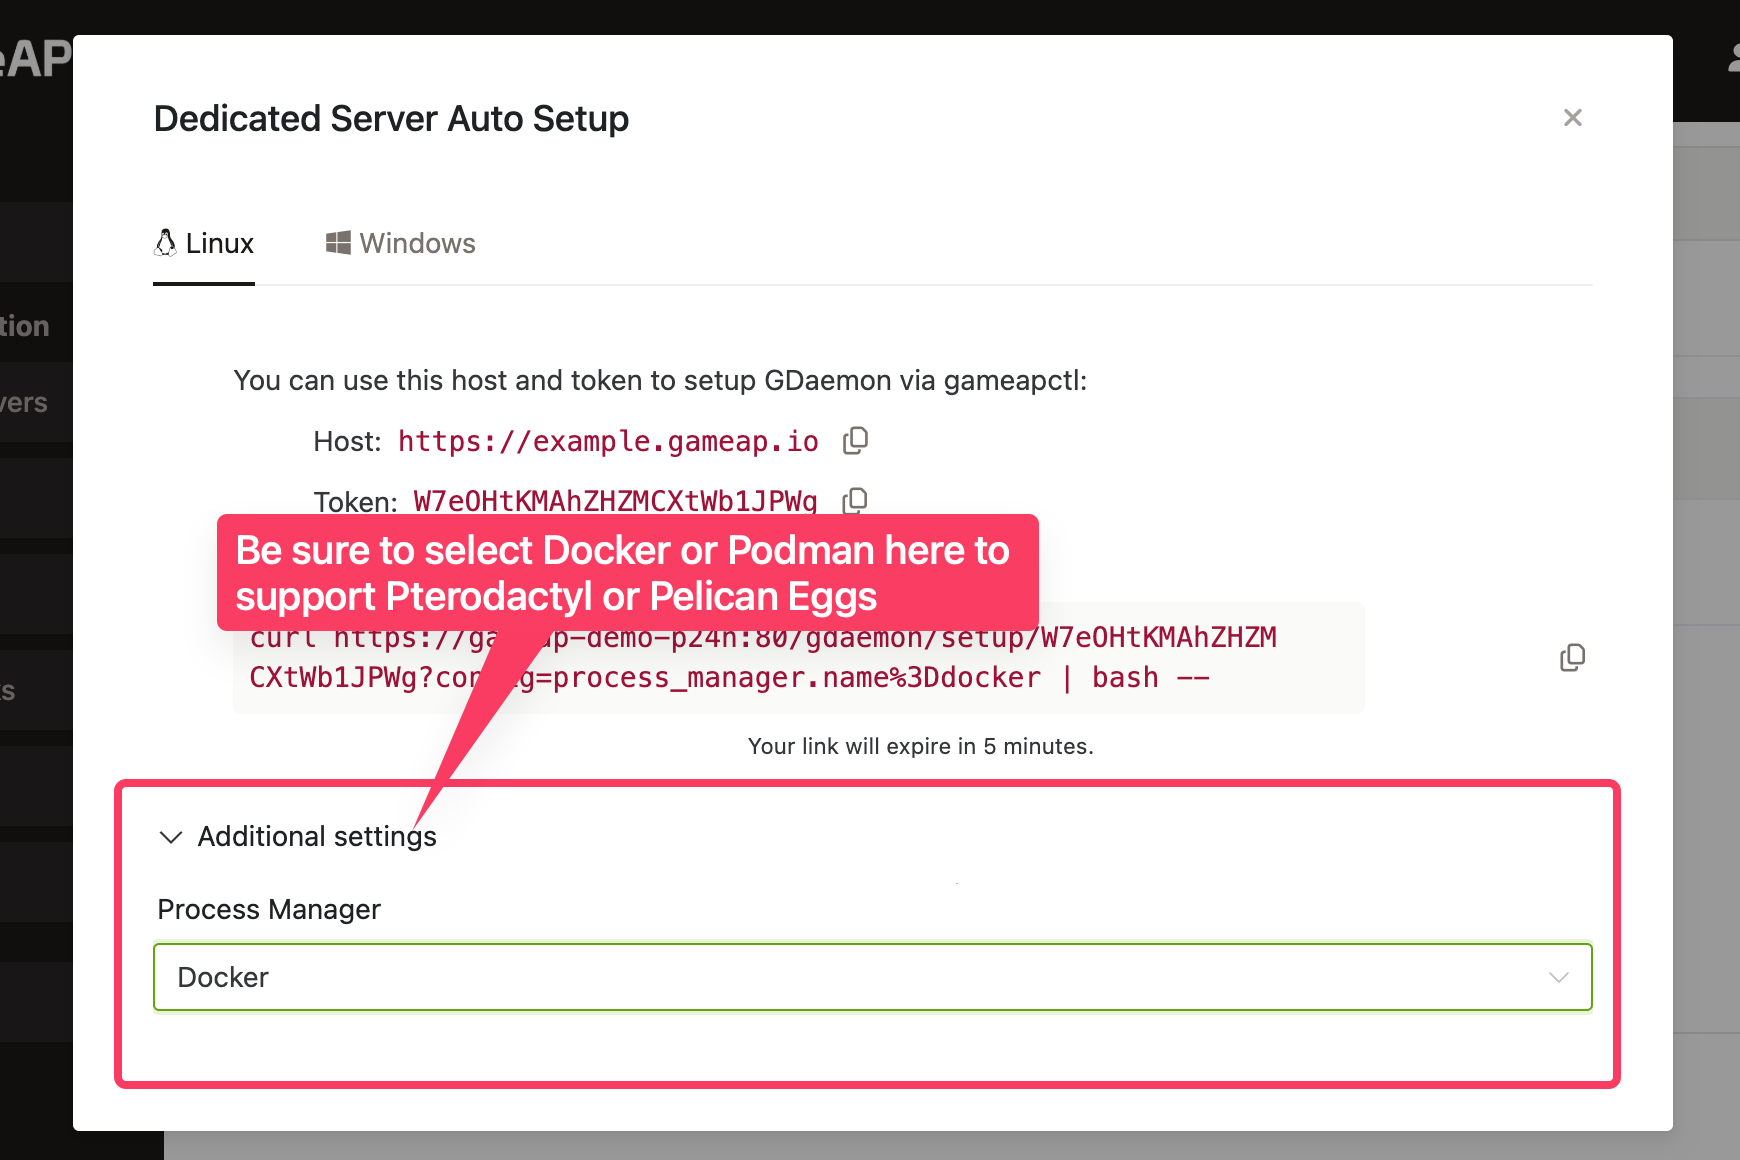Image resolution: width=1740 pixels, height=1160 pixels.
Task: Click the Windows logo icon
Action: point(338,243)
